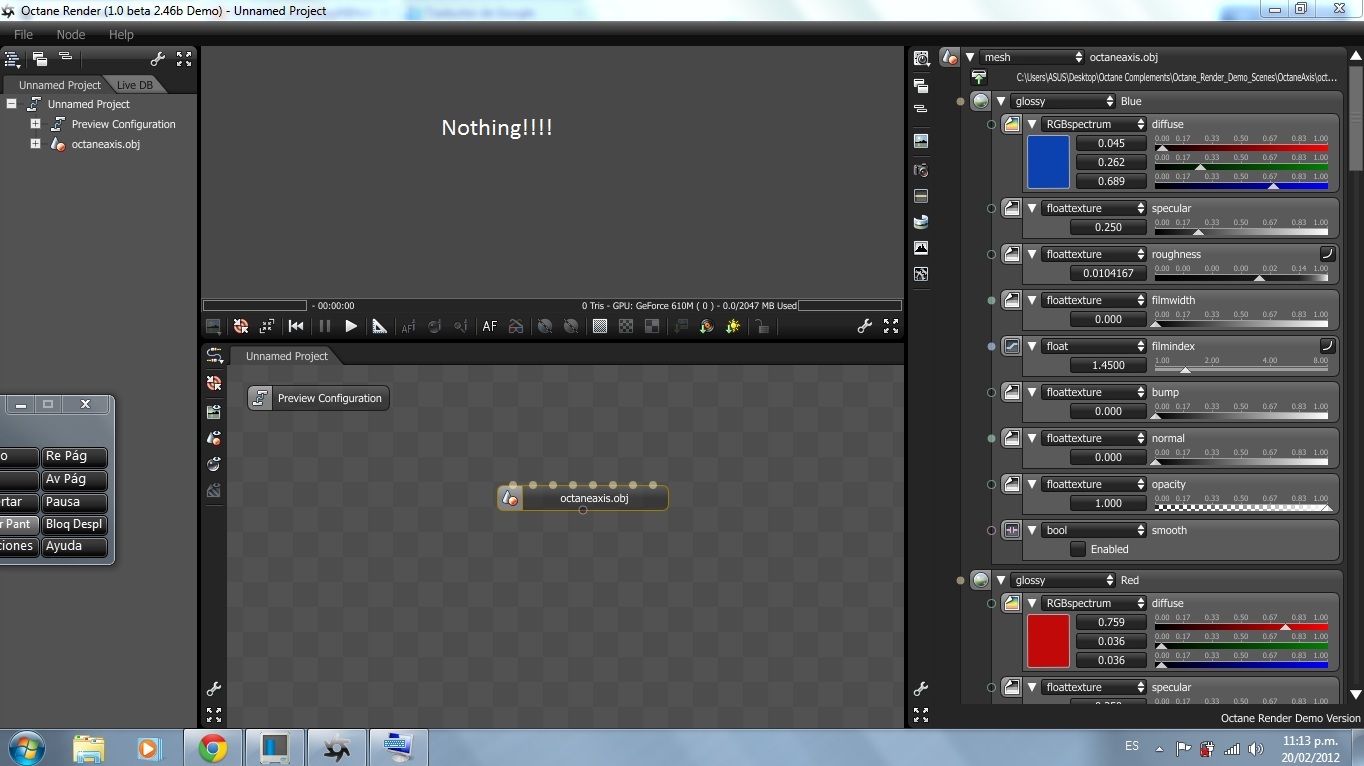This screenshot has height=766, width=1364.
Task: Open the File menu
Action: [x=23, y=34]
